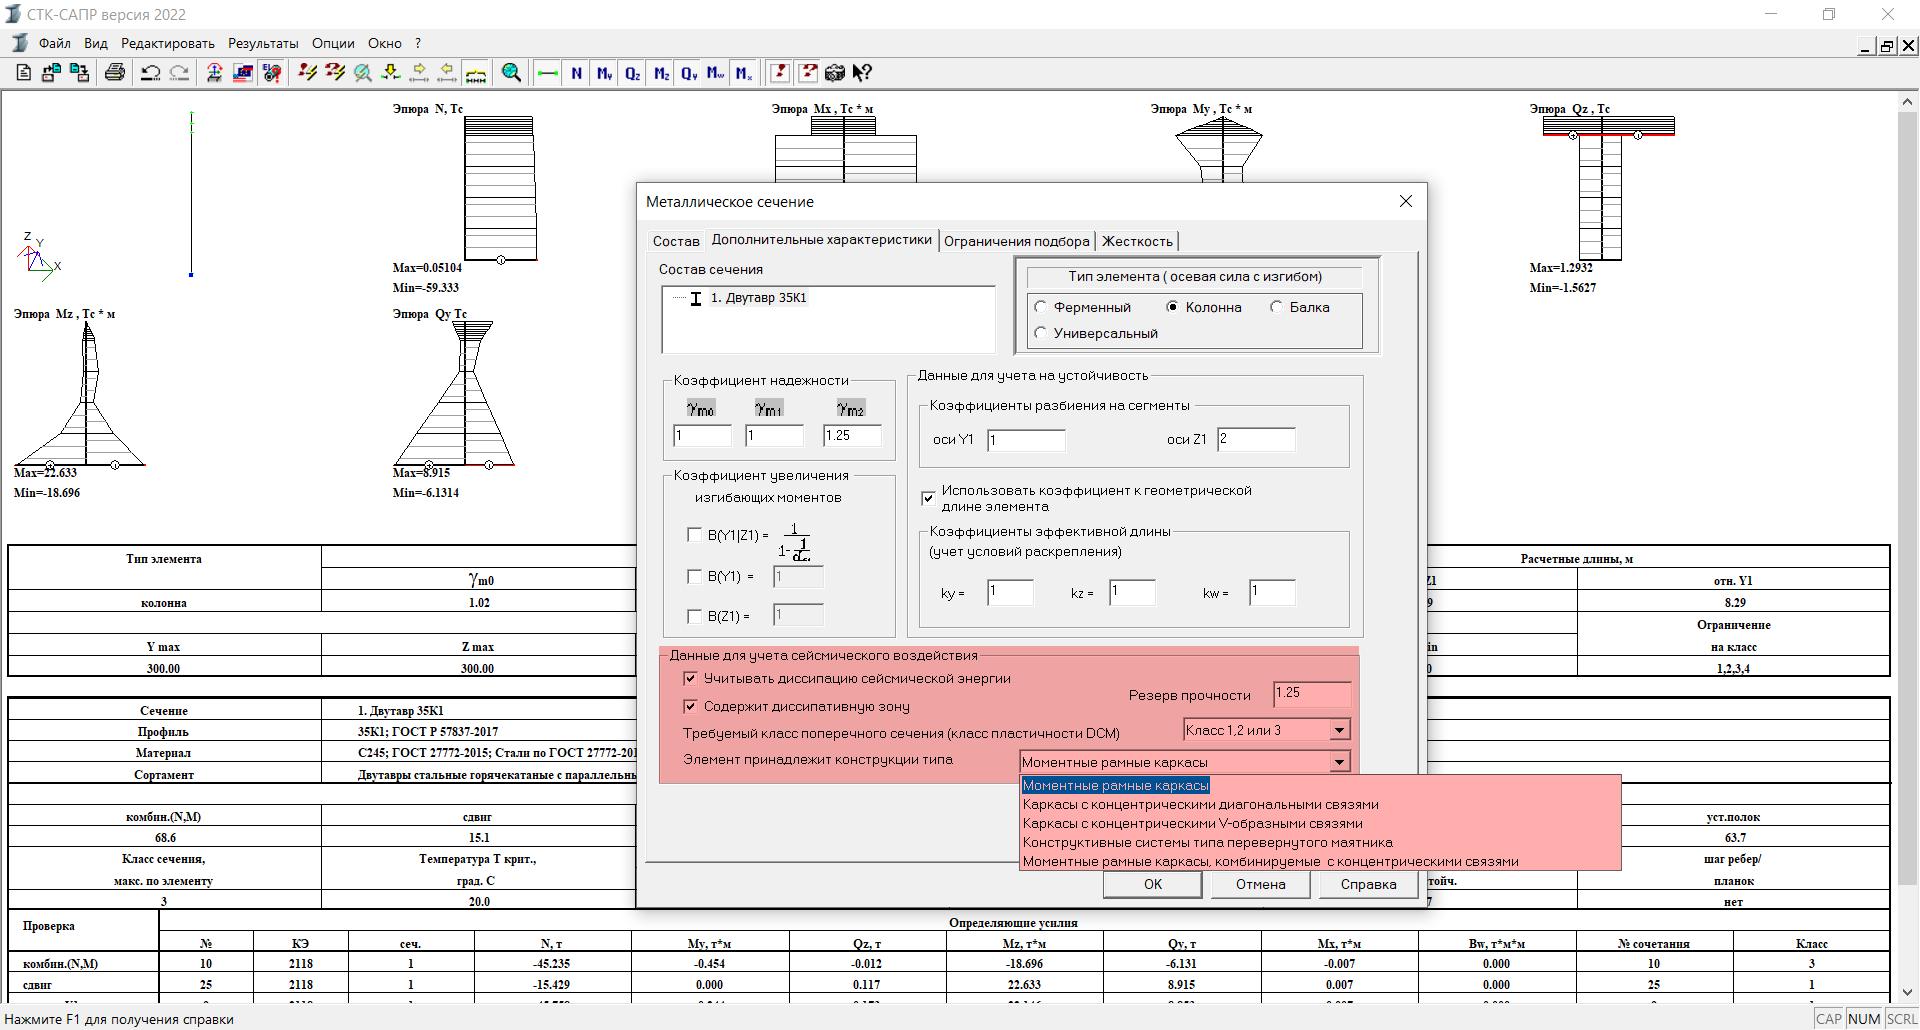Click the undo arrow icon
The image size is (1920, 1030).
[x=150, y=73]
